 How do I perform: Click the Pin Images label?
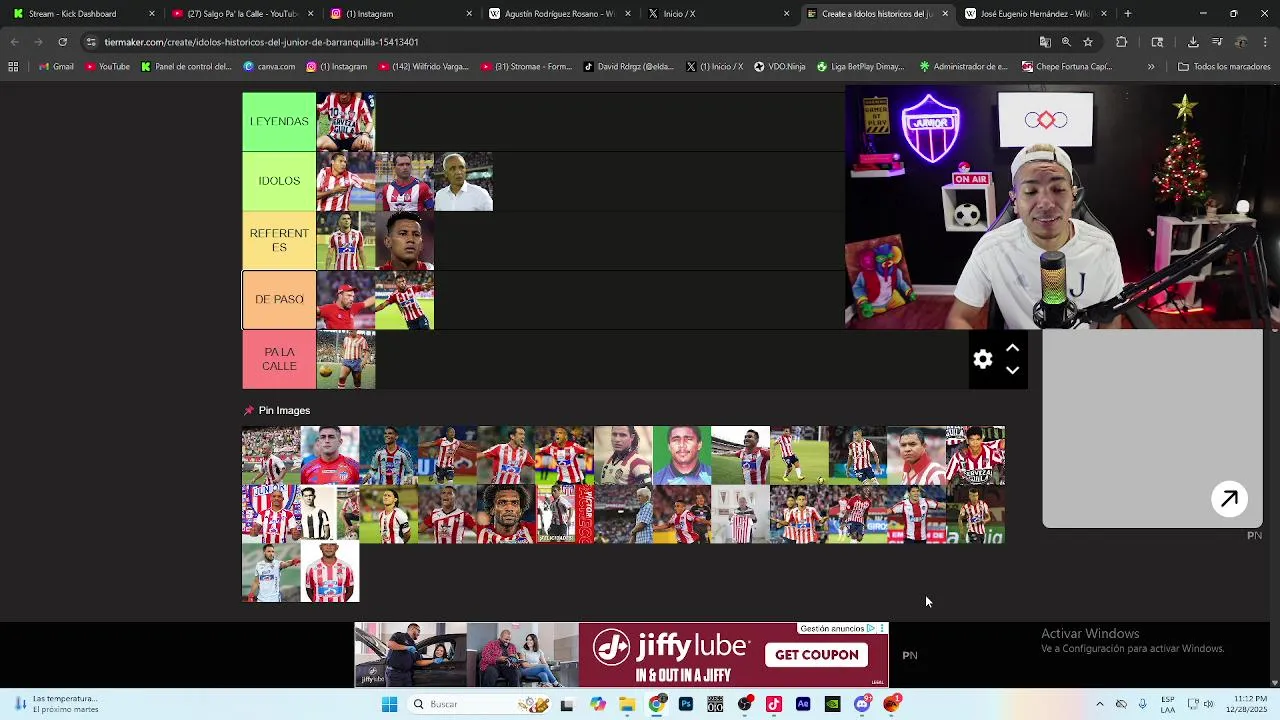284,410
